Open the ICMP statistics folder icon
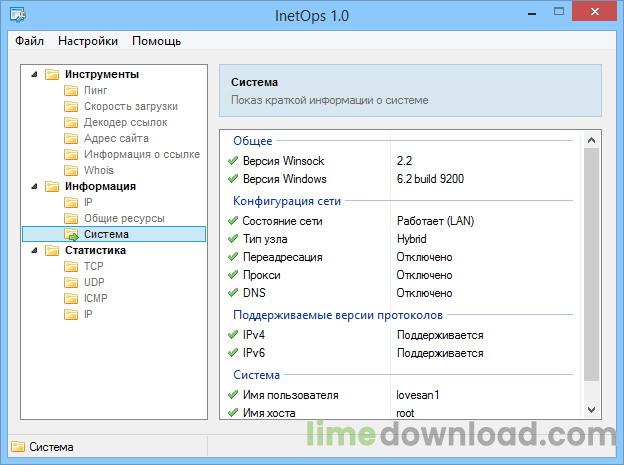 click(x=71, y=298)
